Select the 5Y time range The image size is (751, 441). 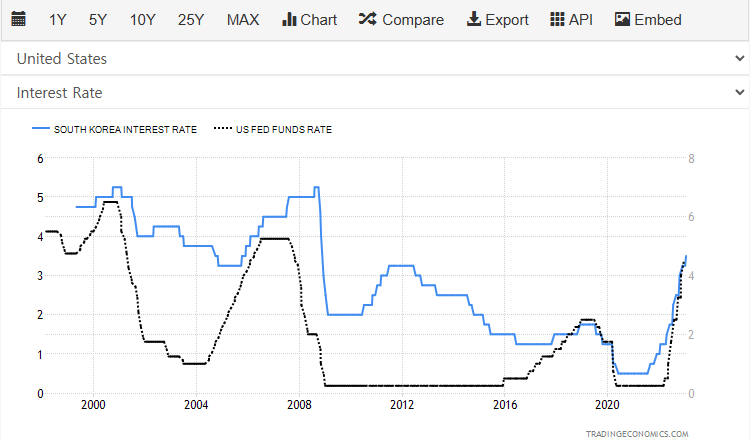pos(98,20)
